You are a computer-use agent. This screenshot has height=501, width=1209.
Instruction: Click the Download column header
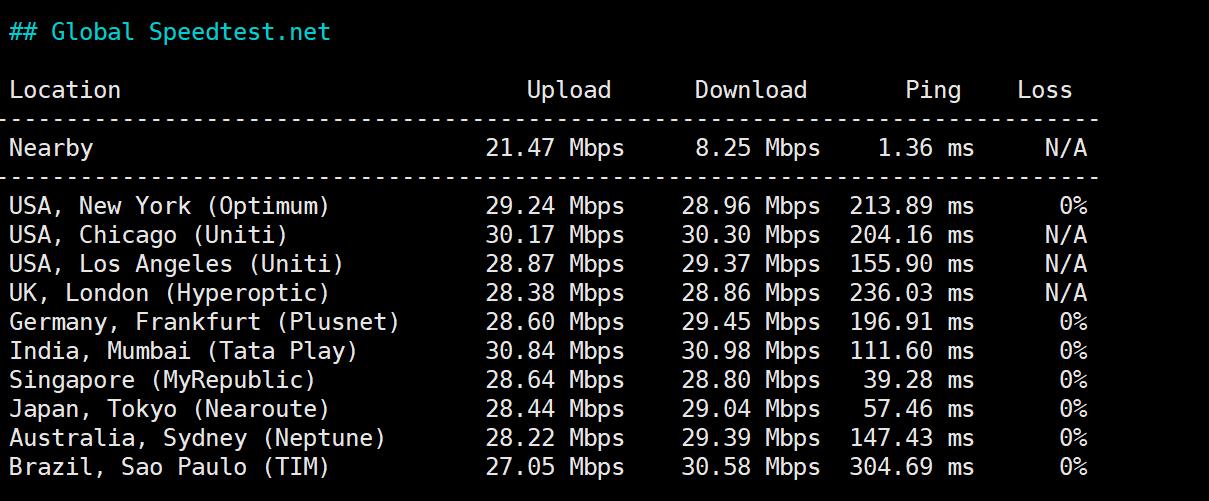pos(750,90)
